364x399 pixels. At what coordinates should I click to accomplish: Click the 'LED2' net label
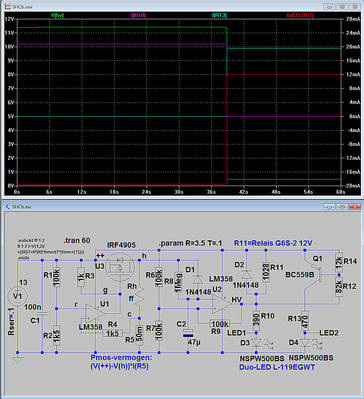[329, 332]
